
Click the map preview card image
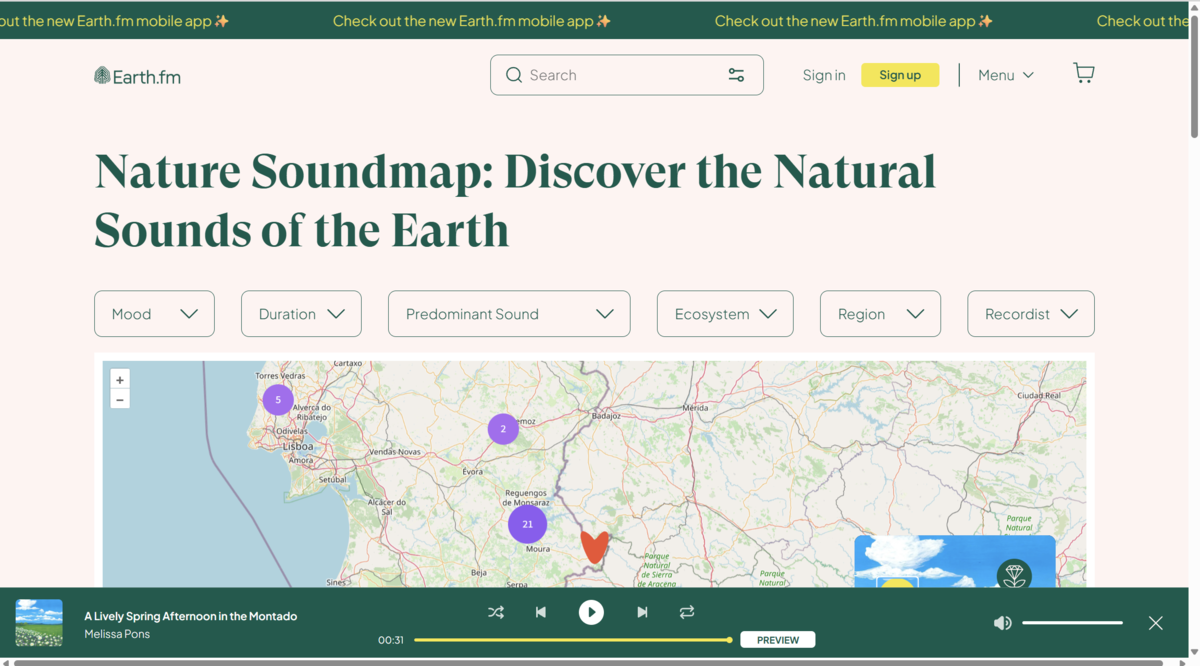(955, 562)
